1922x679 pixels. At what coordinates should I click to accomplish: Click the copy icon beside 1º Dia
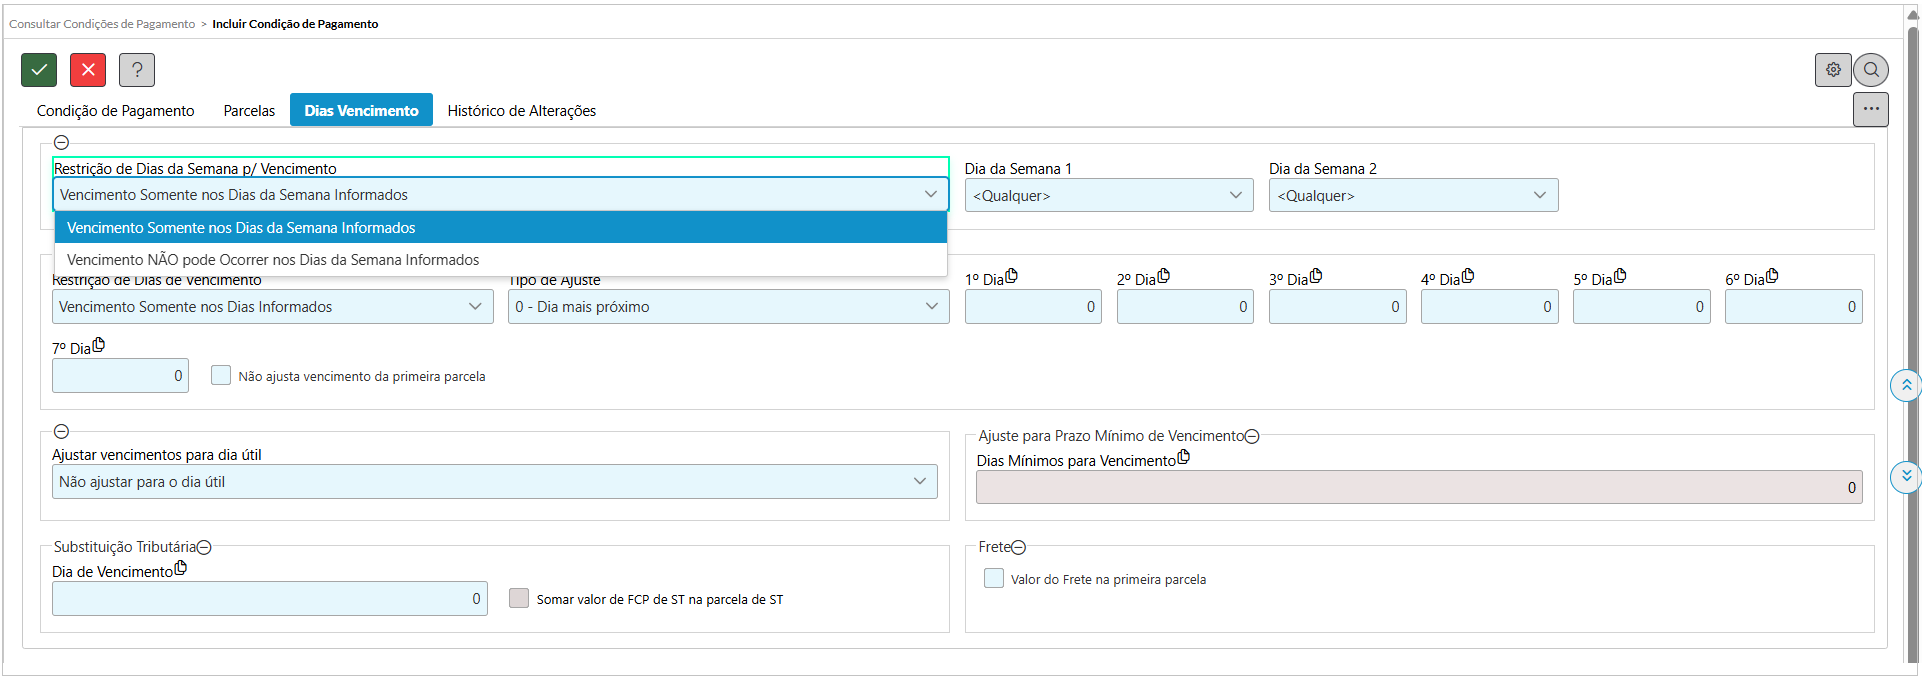tap(1012, 276)
